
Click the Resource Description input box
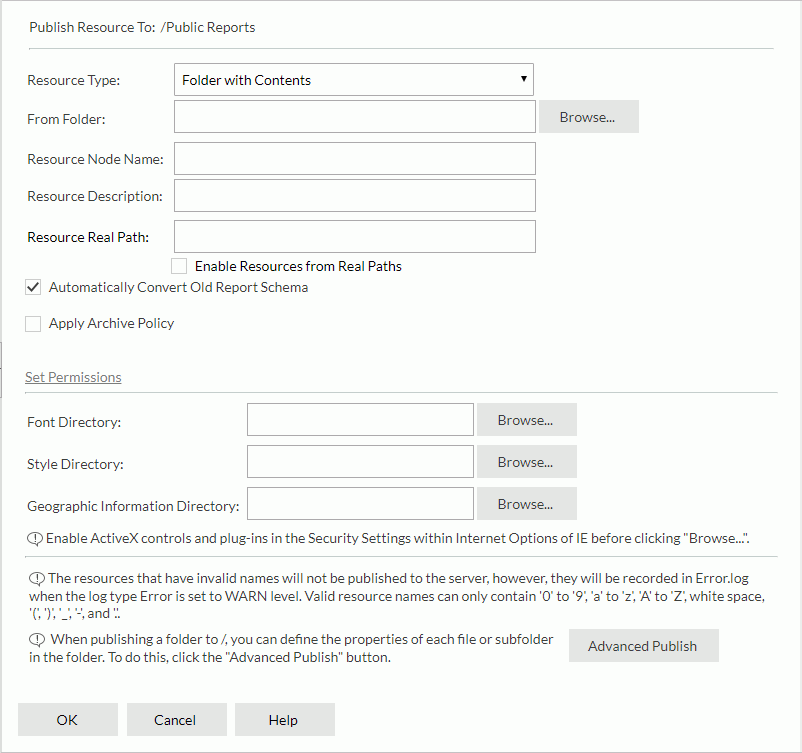pyautogui.click(x=354, y=195)
